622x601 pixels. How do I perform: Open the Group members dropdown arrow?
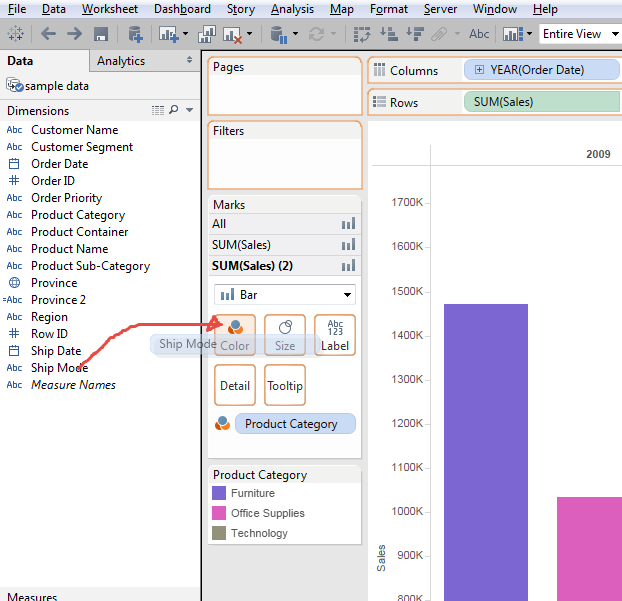point(457,34)
